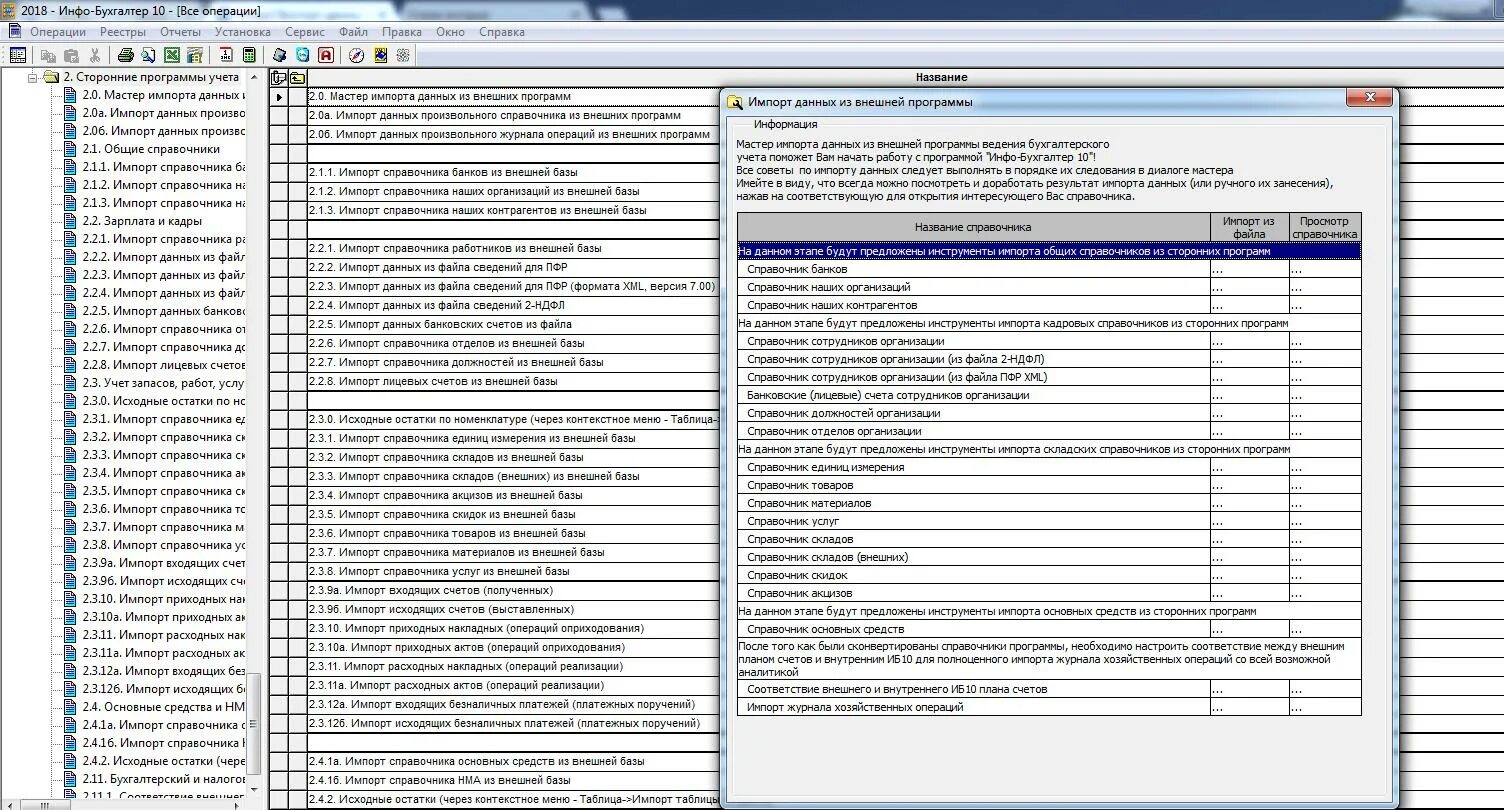Open the Операции menu
1504x810 pixels.
point(58,32)
